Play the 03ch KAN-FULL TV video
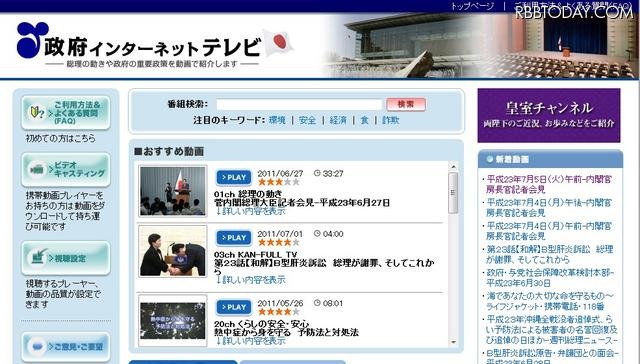The width and height of the screenshot is (640, 364). tap(234, 238)
